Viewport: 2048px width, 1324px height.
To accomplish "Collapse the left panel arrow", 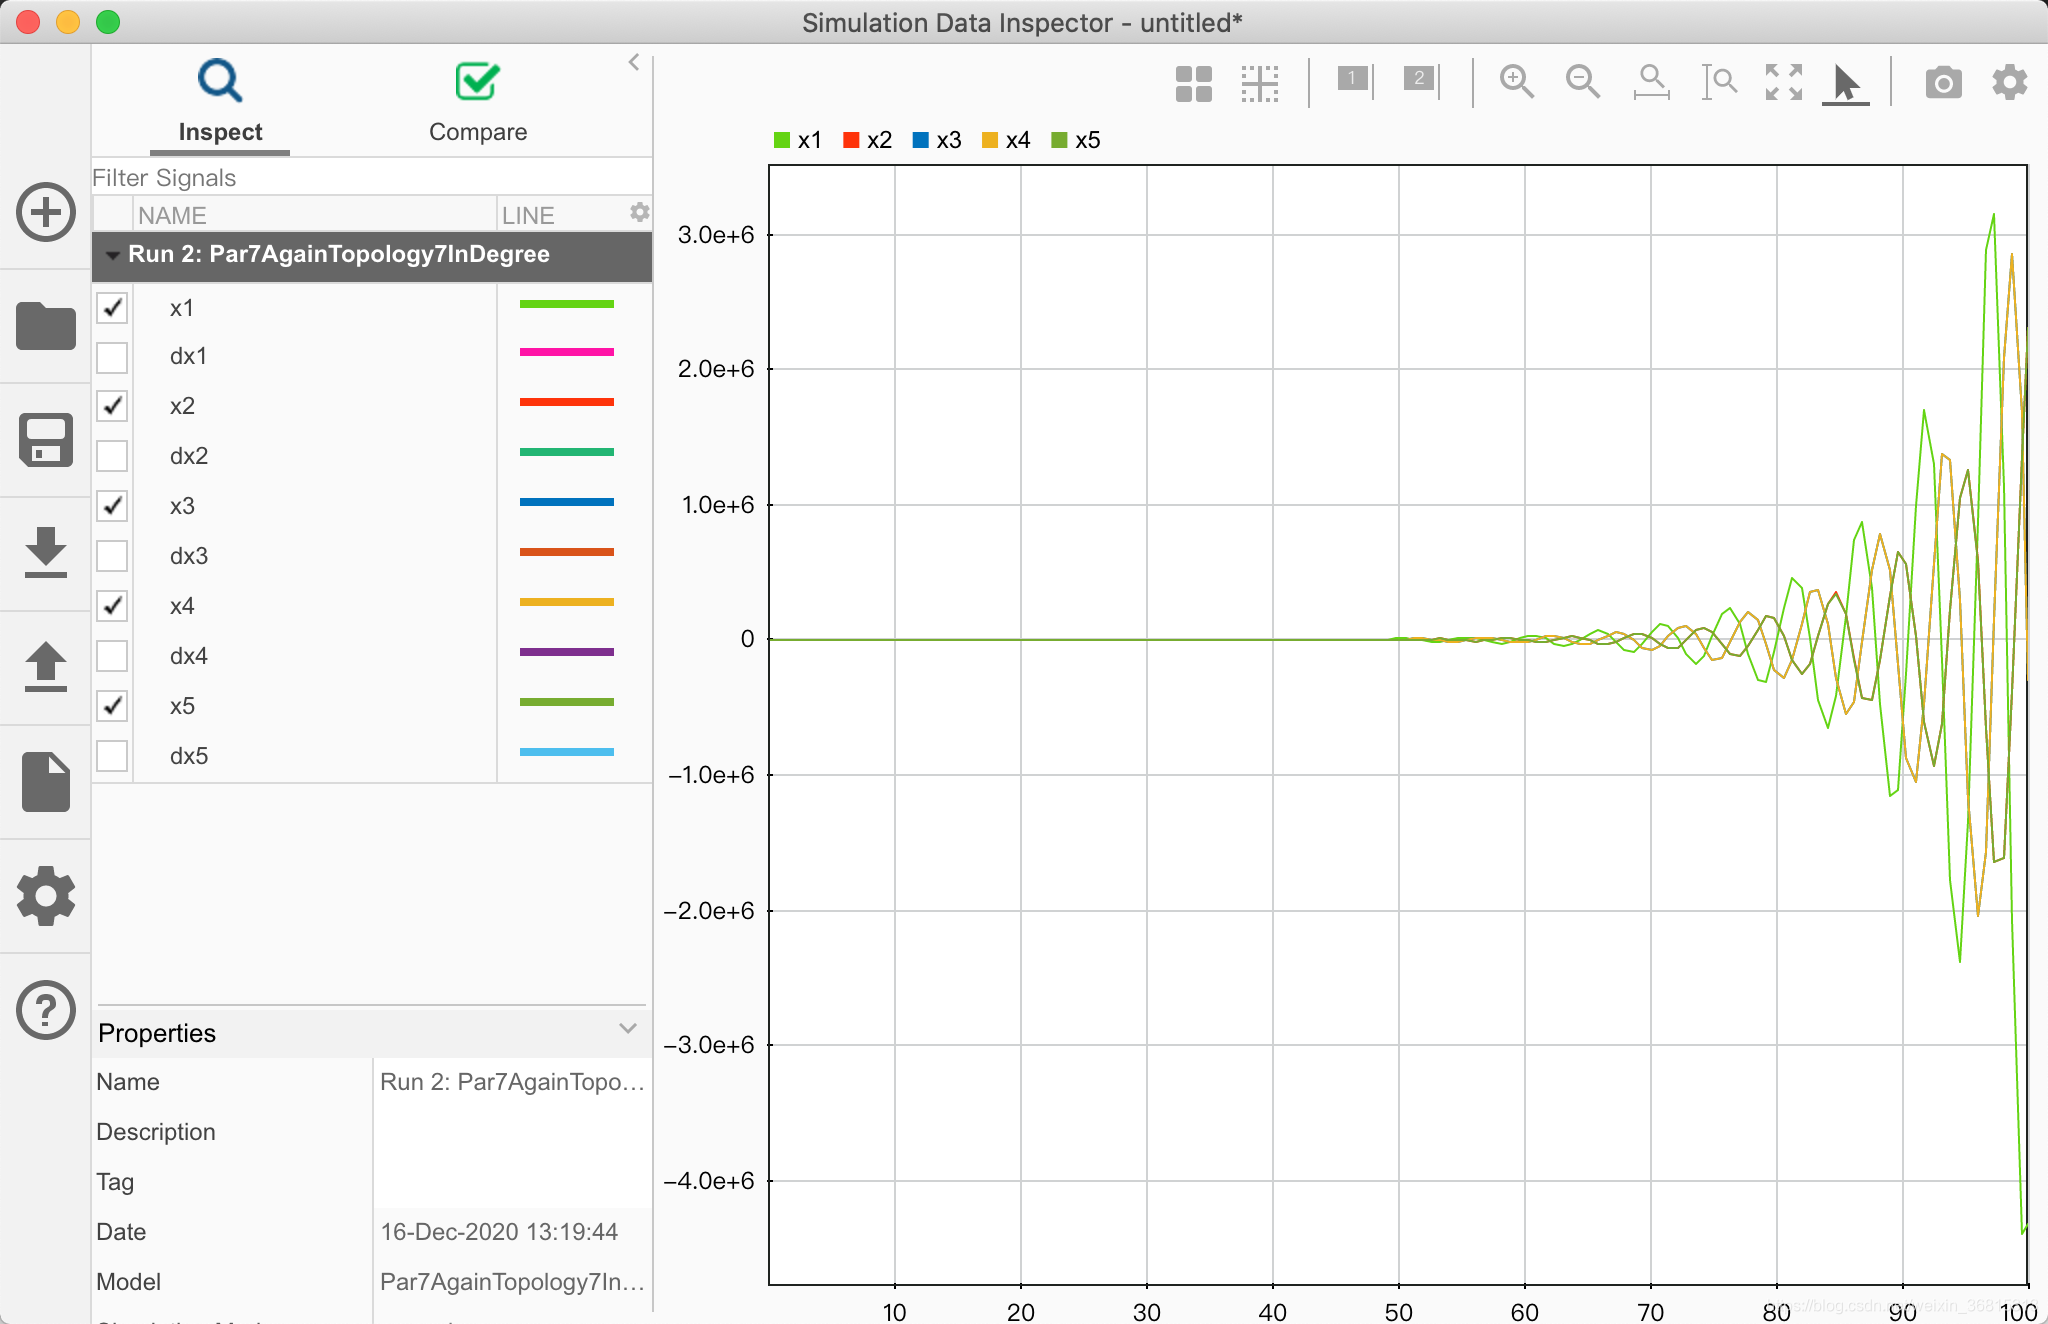I will point(634,62).
